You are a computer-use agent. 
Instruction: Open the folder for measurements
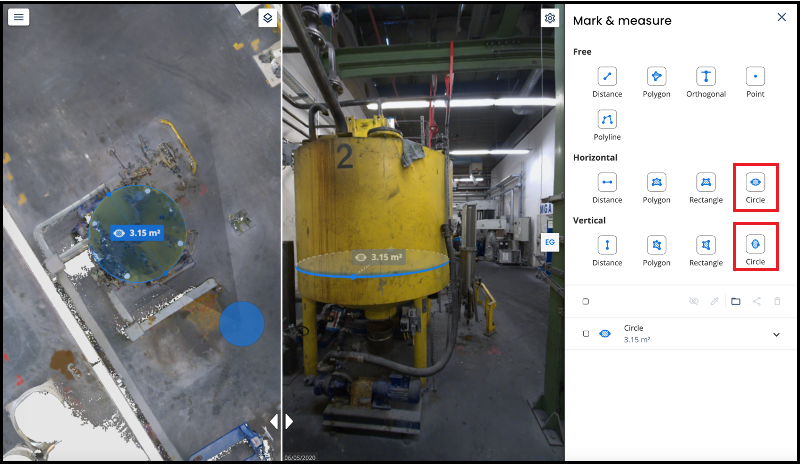735,302
